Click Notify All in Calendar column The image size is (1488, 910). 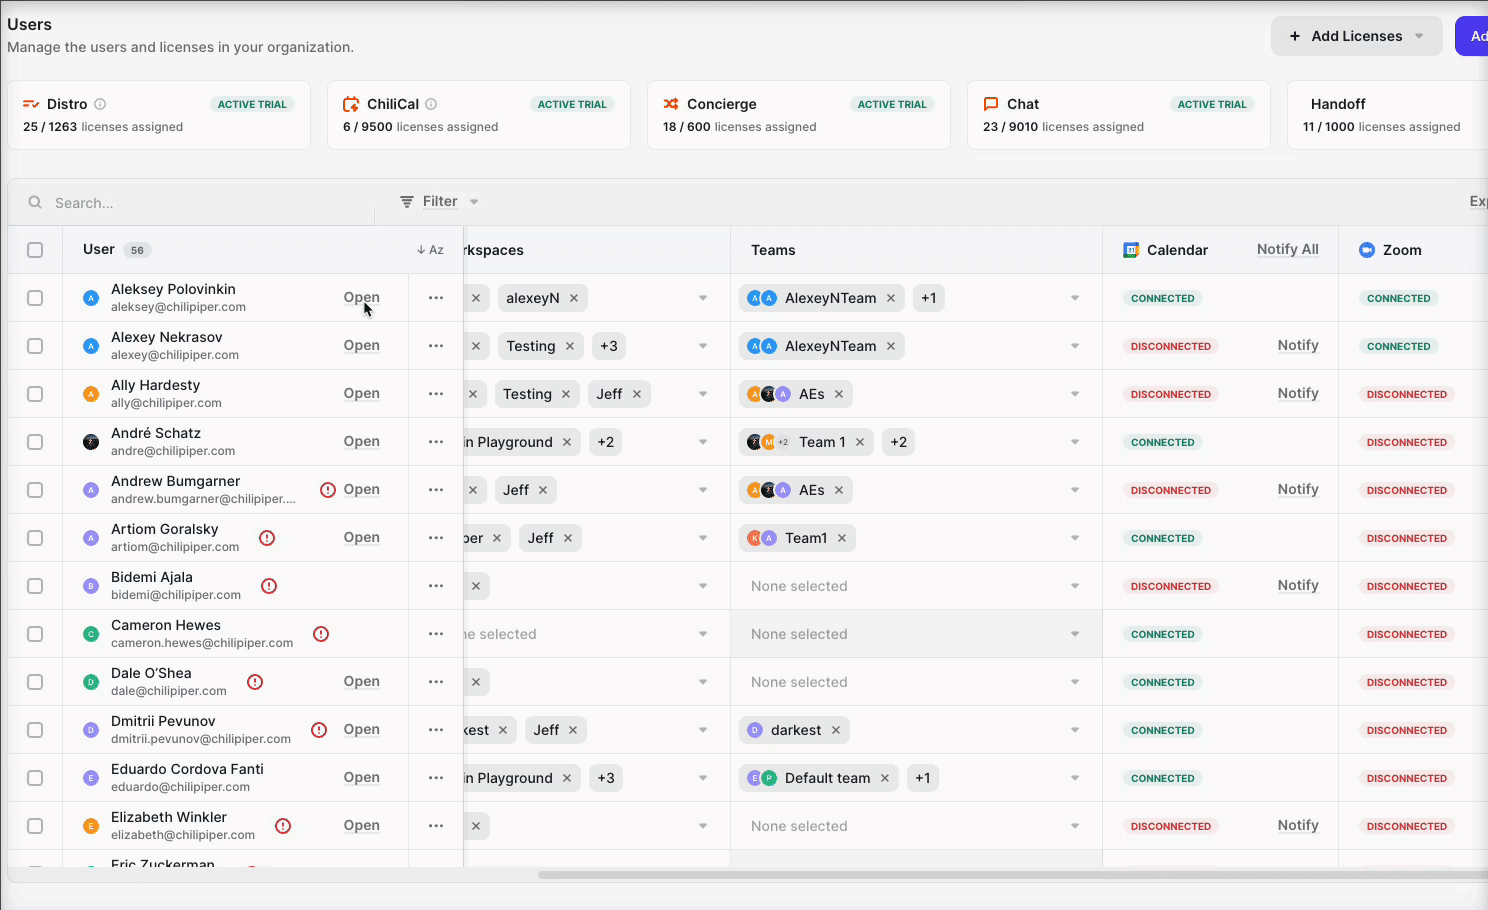pyautogui.click(x=1287, y=250)
